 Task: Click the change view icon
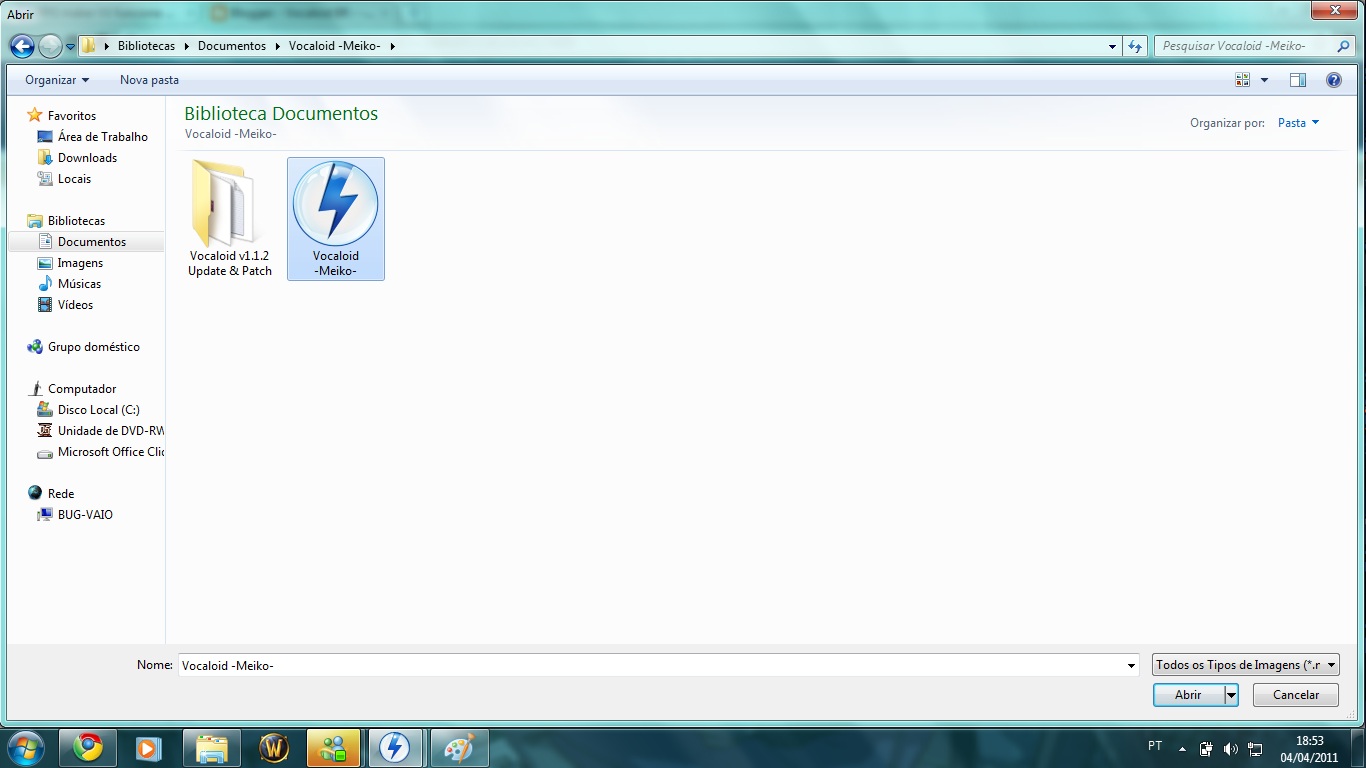(1243, 80)
